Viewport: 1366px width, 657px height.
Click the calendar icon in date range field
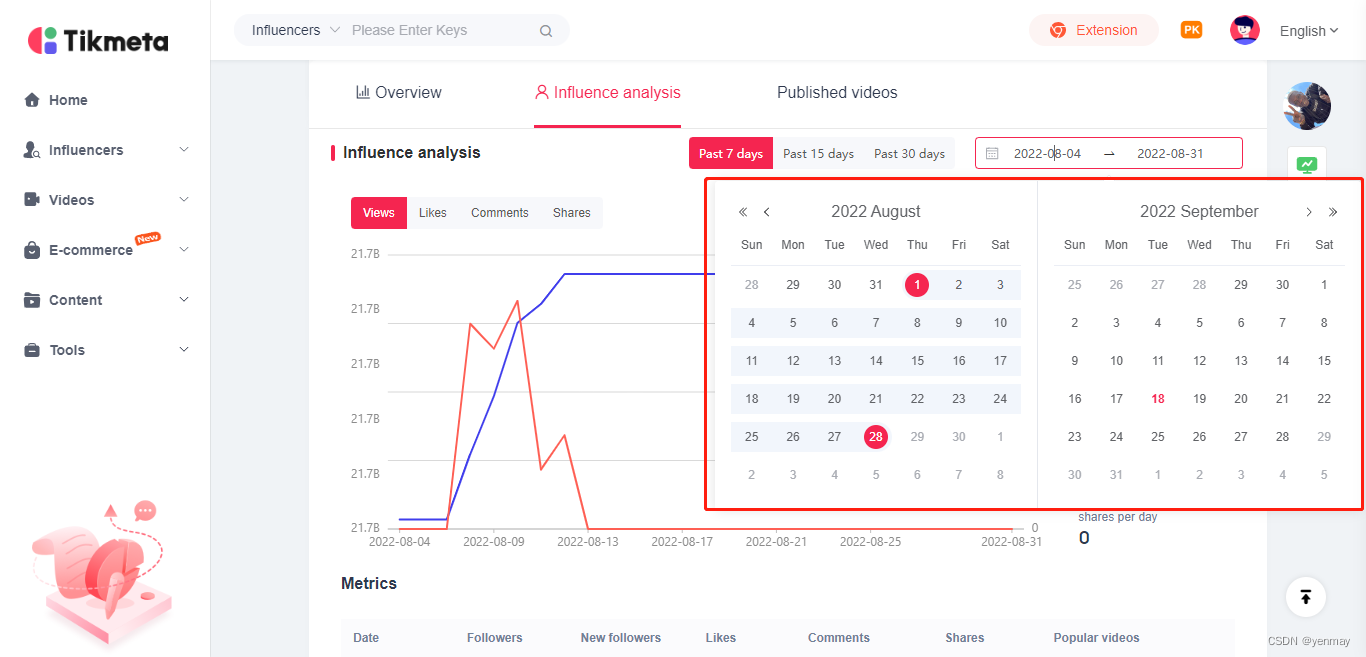[992, 153]
